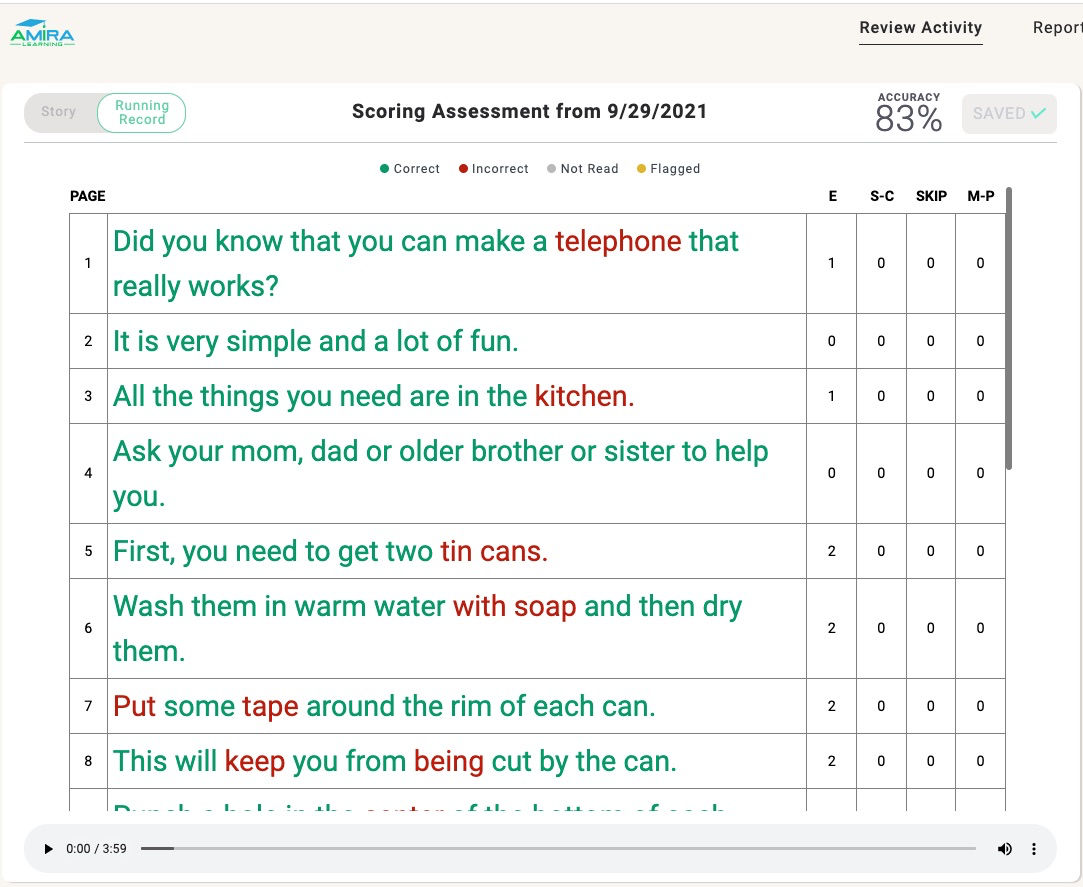Click the green Correct legend indicator
Screen dimensions: 1083x887
[x=384, y=169]
